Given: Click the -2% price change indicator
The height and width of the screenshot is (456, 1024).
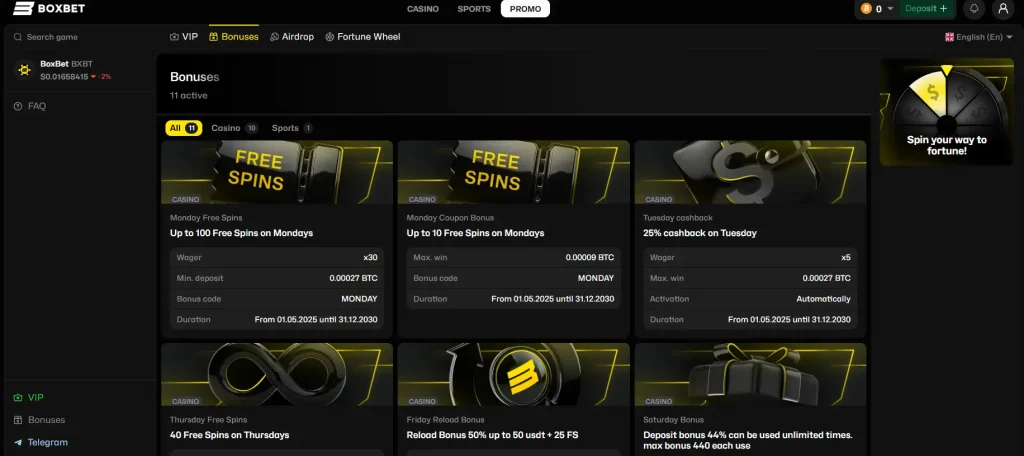Looking at the screenshot, I should tap(101, 76).
